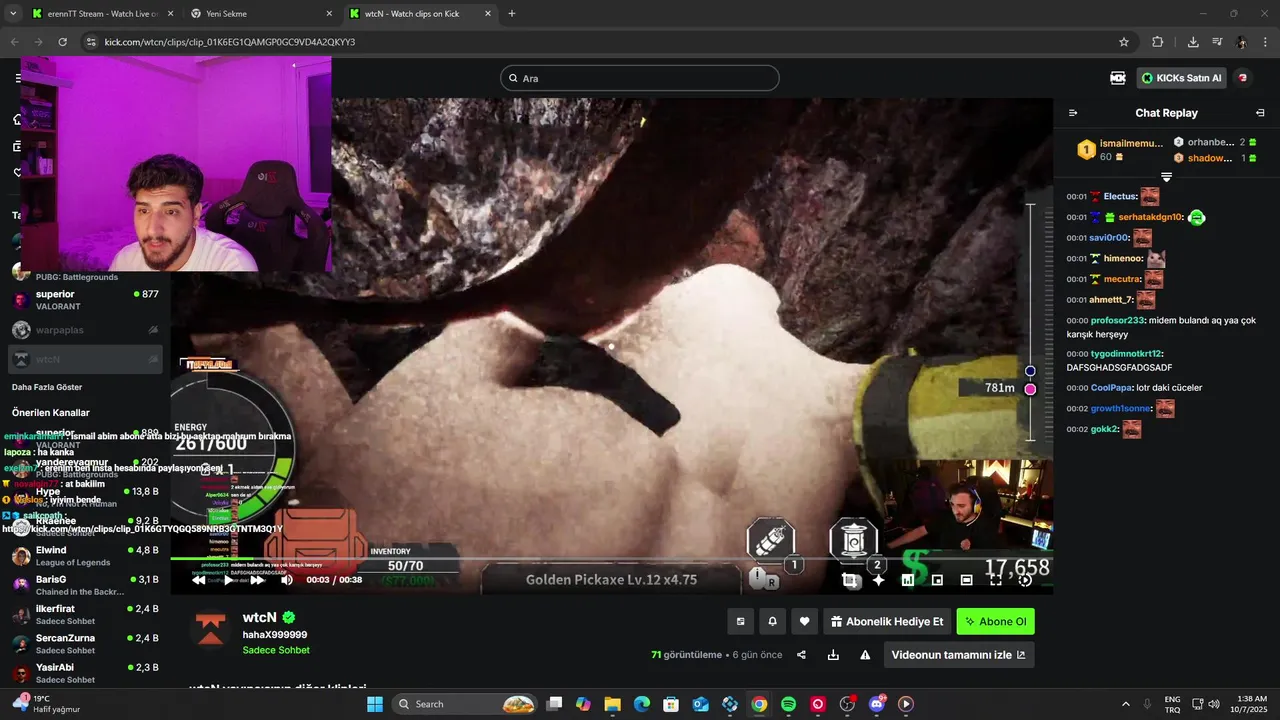Open Chrome extensions puzzle icon
Viewport: 1280px width, 720px height.
click(1158, 42)
